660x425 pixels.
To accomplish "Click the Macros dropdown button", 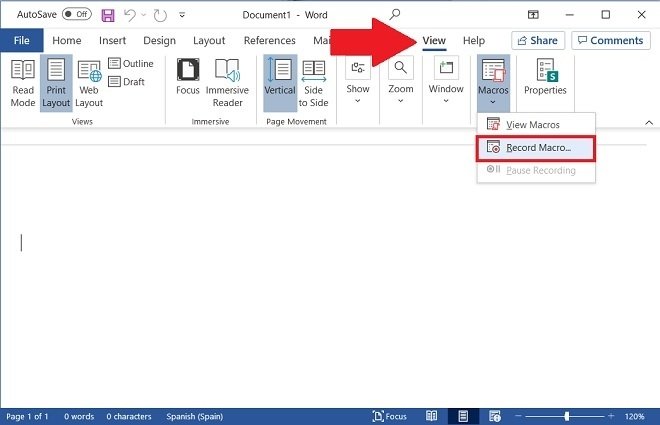I will point(493,82).
